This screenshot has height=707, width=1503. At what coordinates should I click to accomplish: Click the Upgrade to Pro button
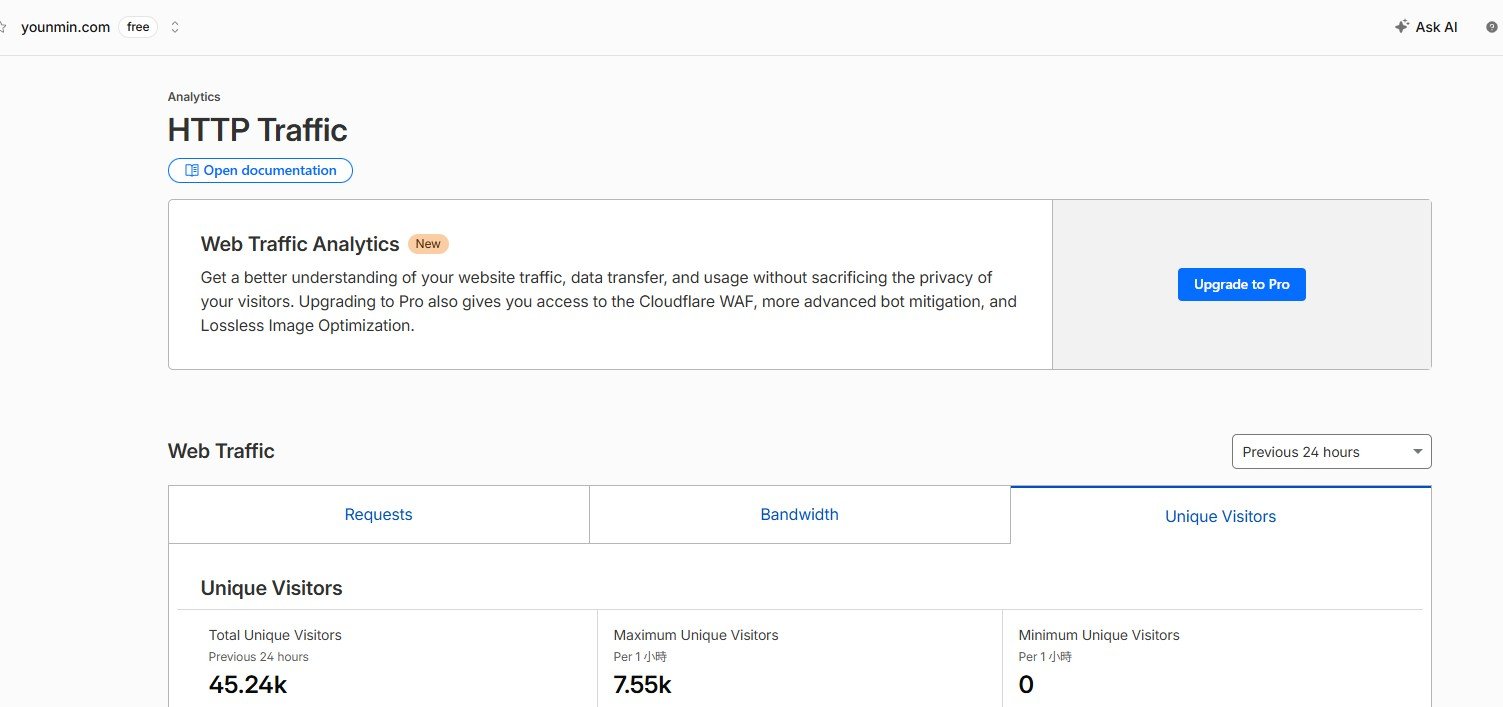coord(1242,284)
